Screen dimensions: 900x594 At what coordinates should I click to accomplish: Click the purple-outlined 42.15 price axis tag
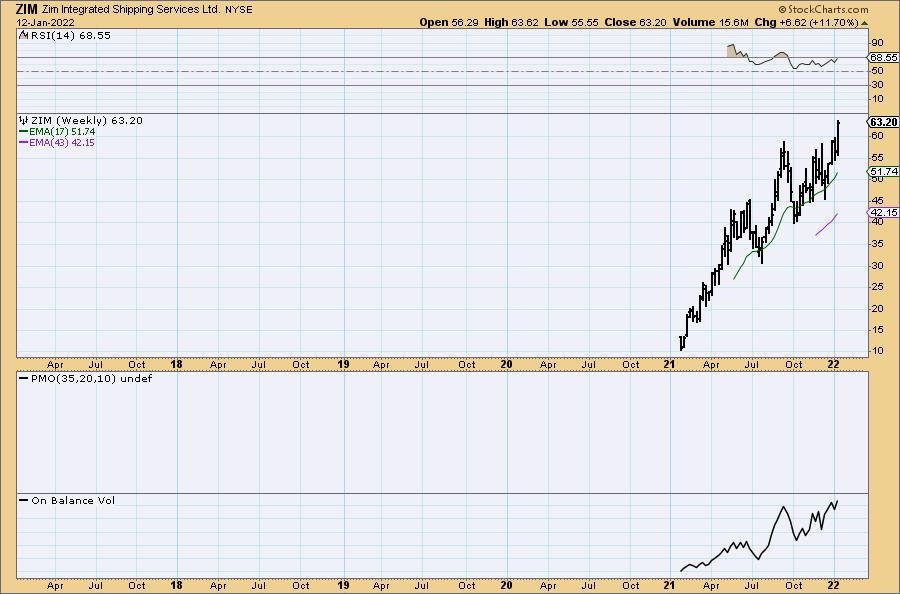click(883, 212)
